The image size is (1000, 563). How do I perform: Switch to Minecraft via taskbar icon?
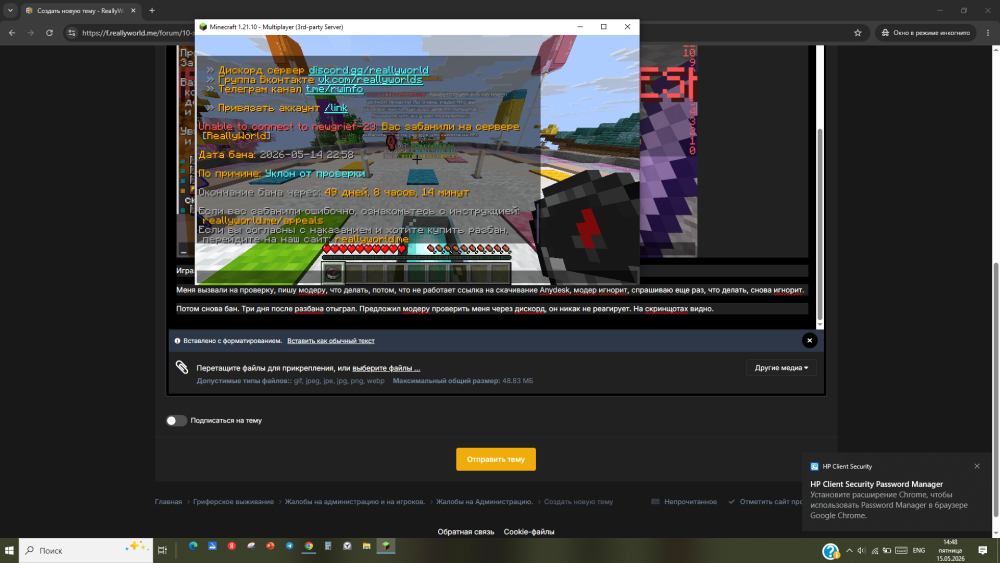(x=385, y=546)
